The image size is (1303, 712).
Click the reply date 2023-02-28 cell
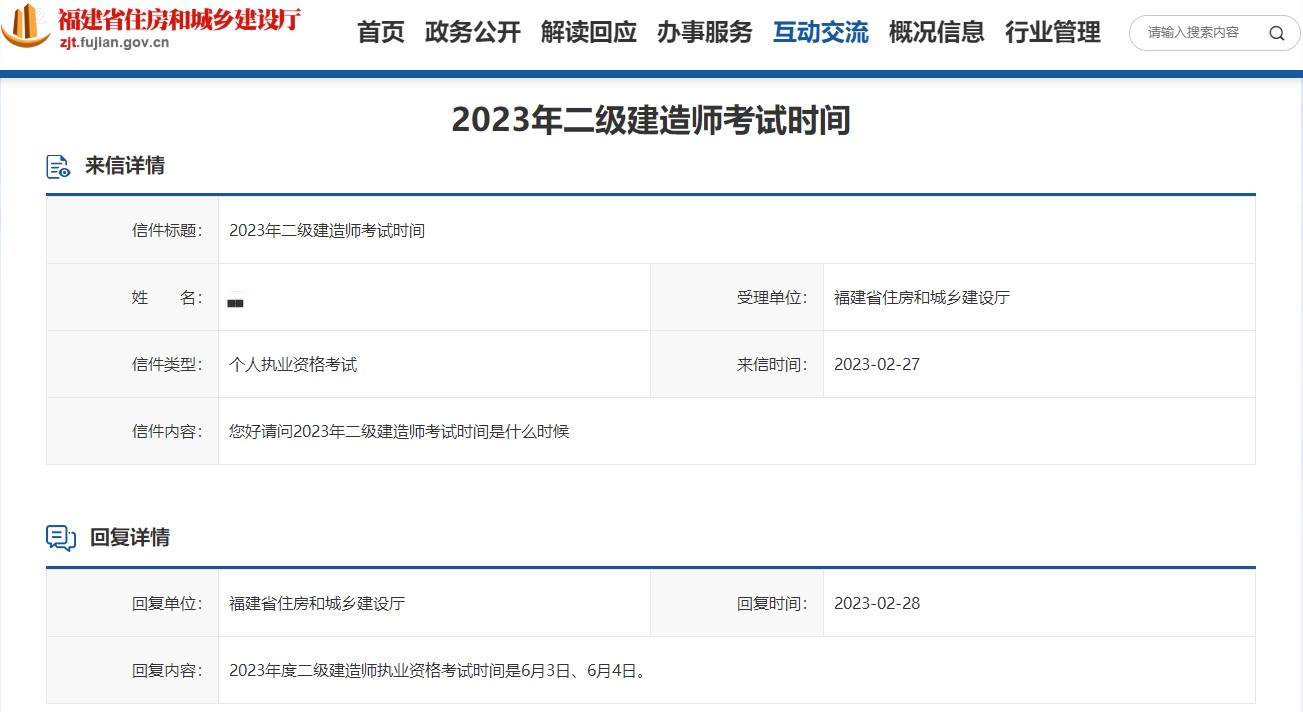876,603
